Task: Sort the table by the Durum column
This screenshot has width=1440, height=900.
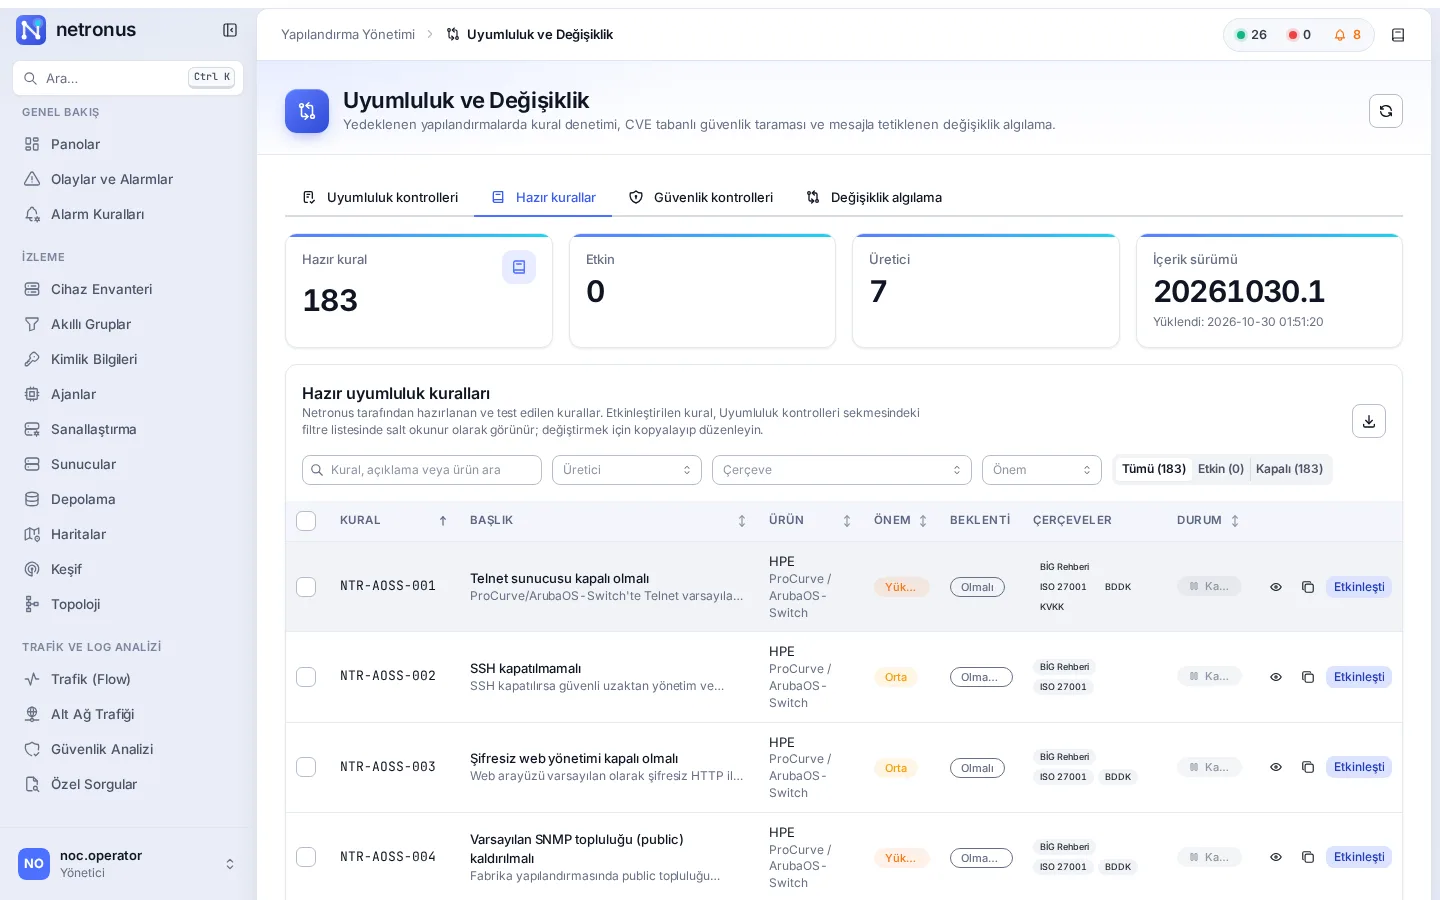Action: pyautogui.click(x=1235, y=521)
